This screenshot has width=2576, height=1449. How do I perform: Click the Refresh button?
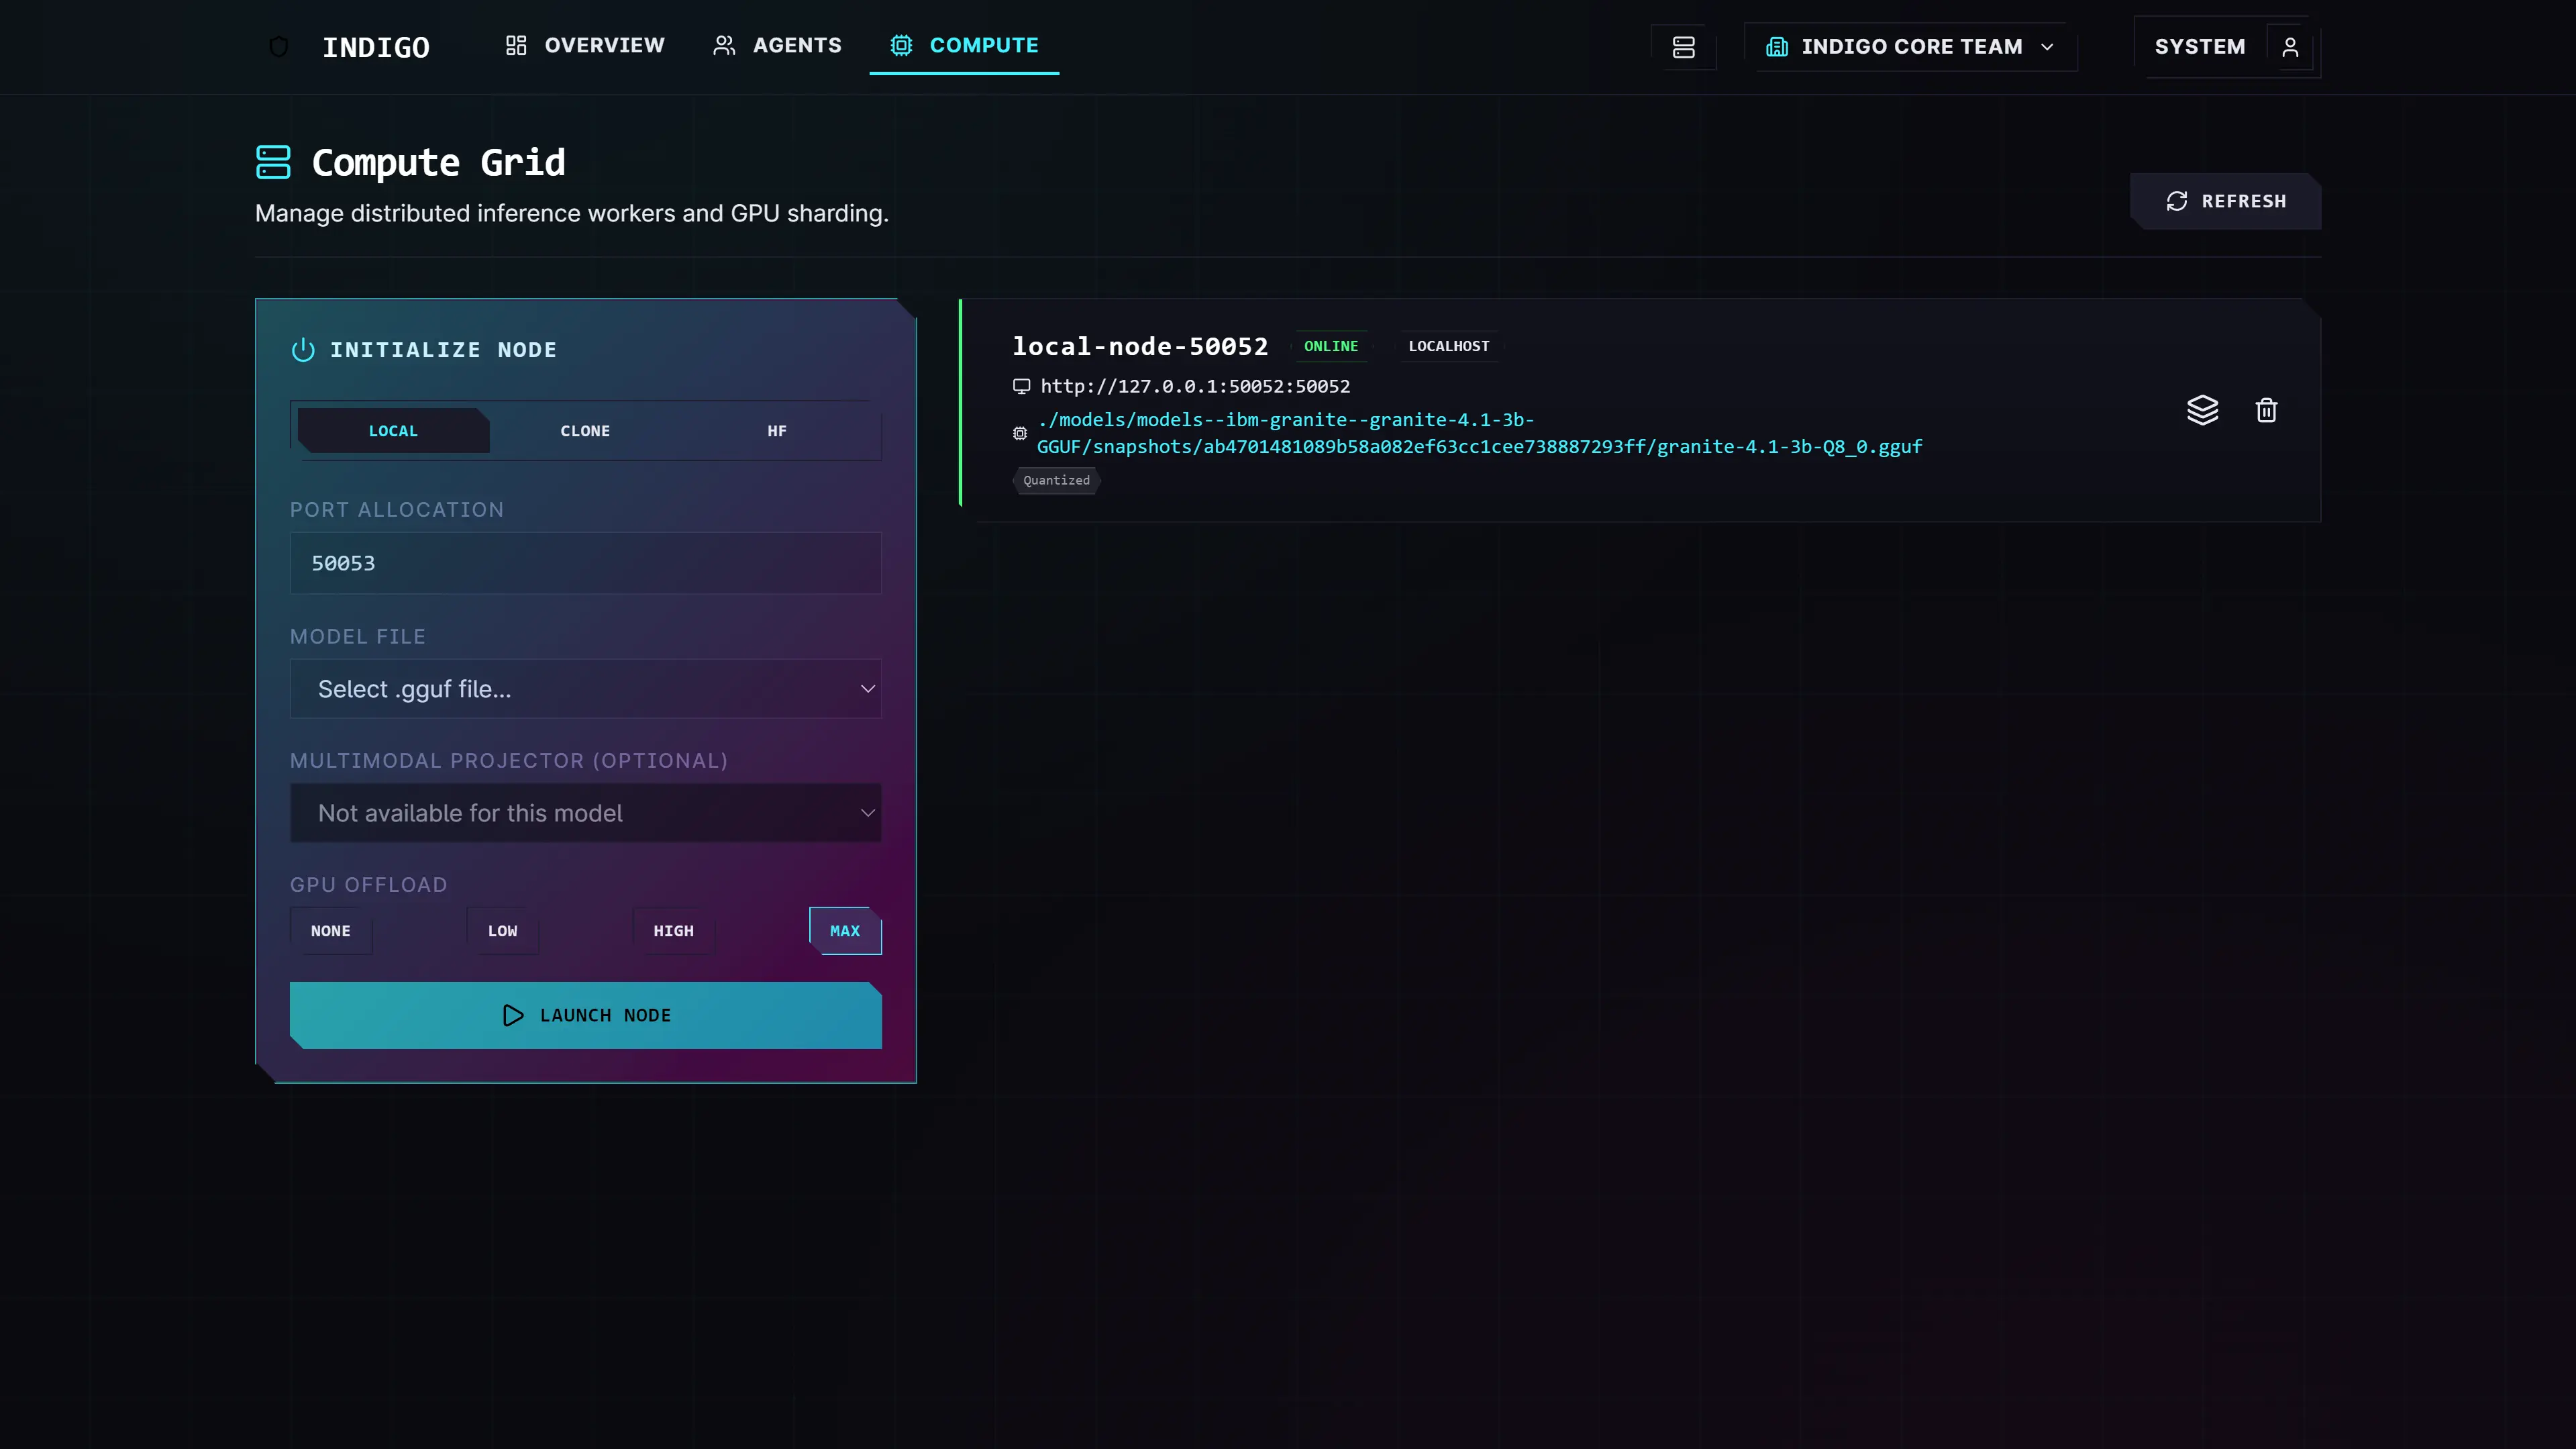point(2225,201)
